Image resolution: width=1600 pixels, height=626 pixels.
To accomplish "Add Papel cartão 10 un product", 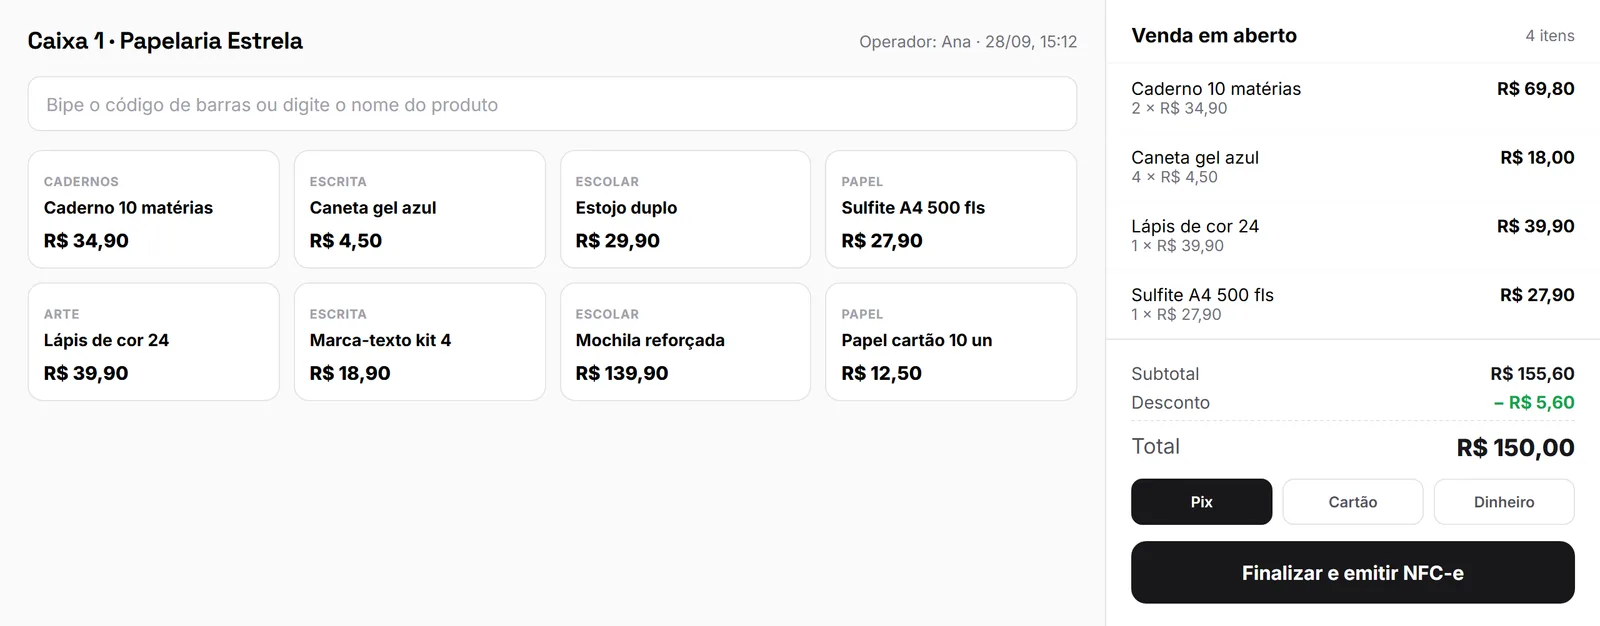I will (951, 342).
